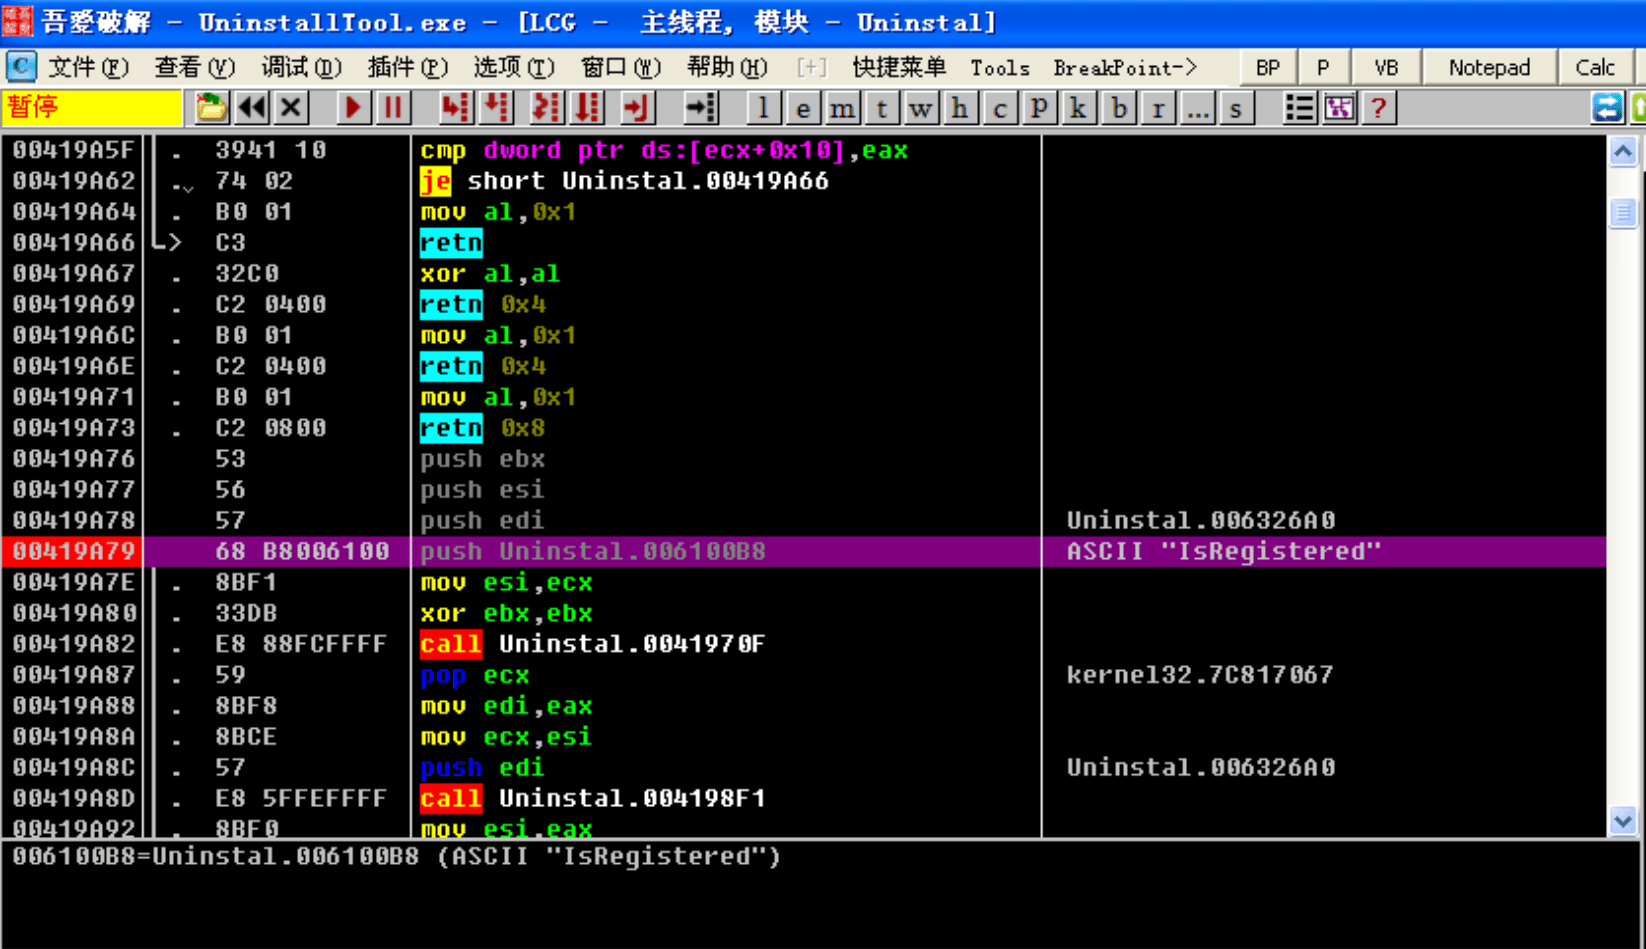Click the blue refresh icon at toolbar right
This screenshot has width=1646, height=949.
[1607, 107]
